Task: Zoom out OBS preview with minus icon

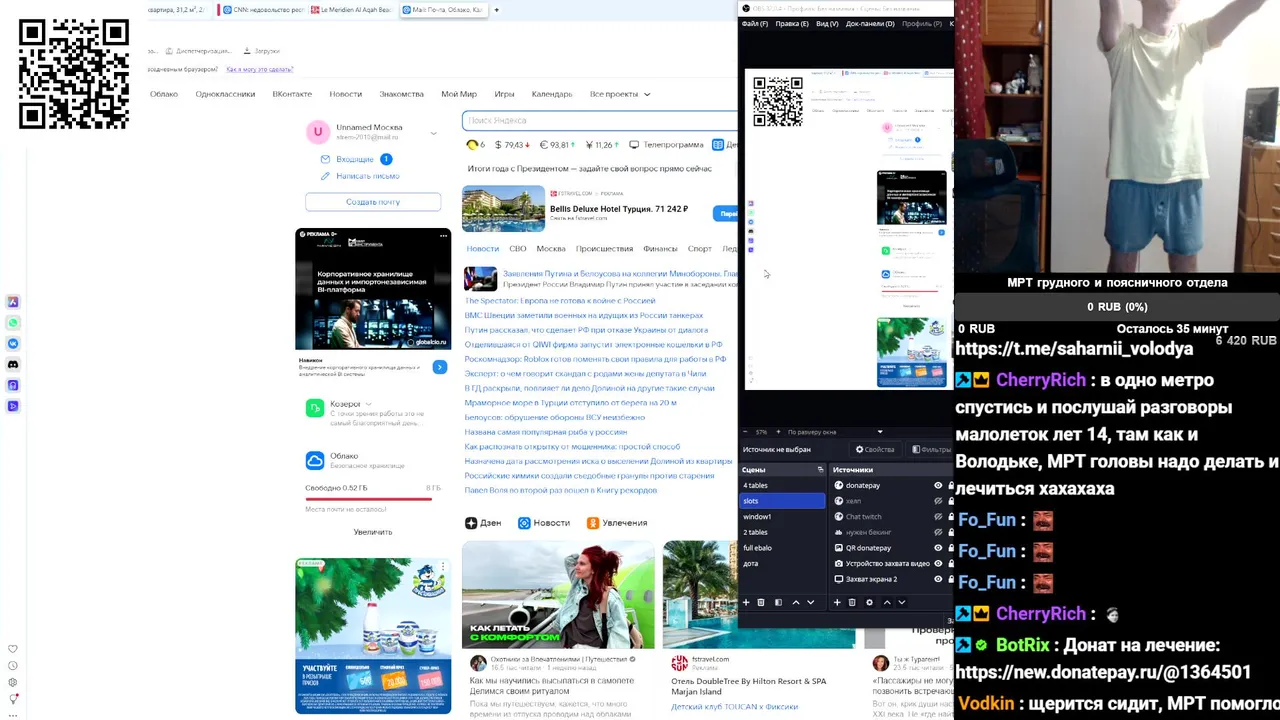Action: click(x=745, y=432)
